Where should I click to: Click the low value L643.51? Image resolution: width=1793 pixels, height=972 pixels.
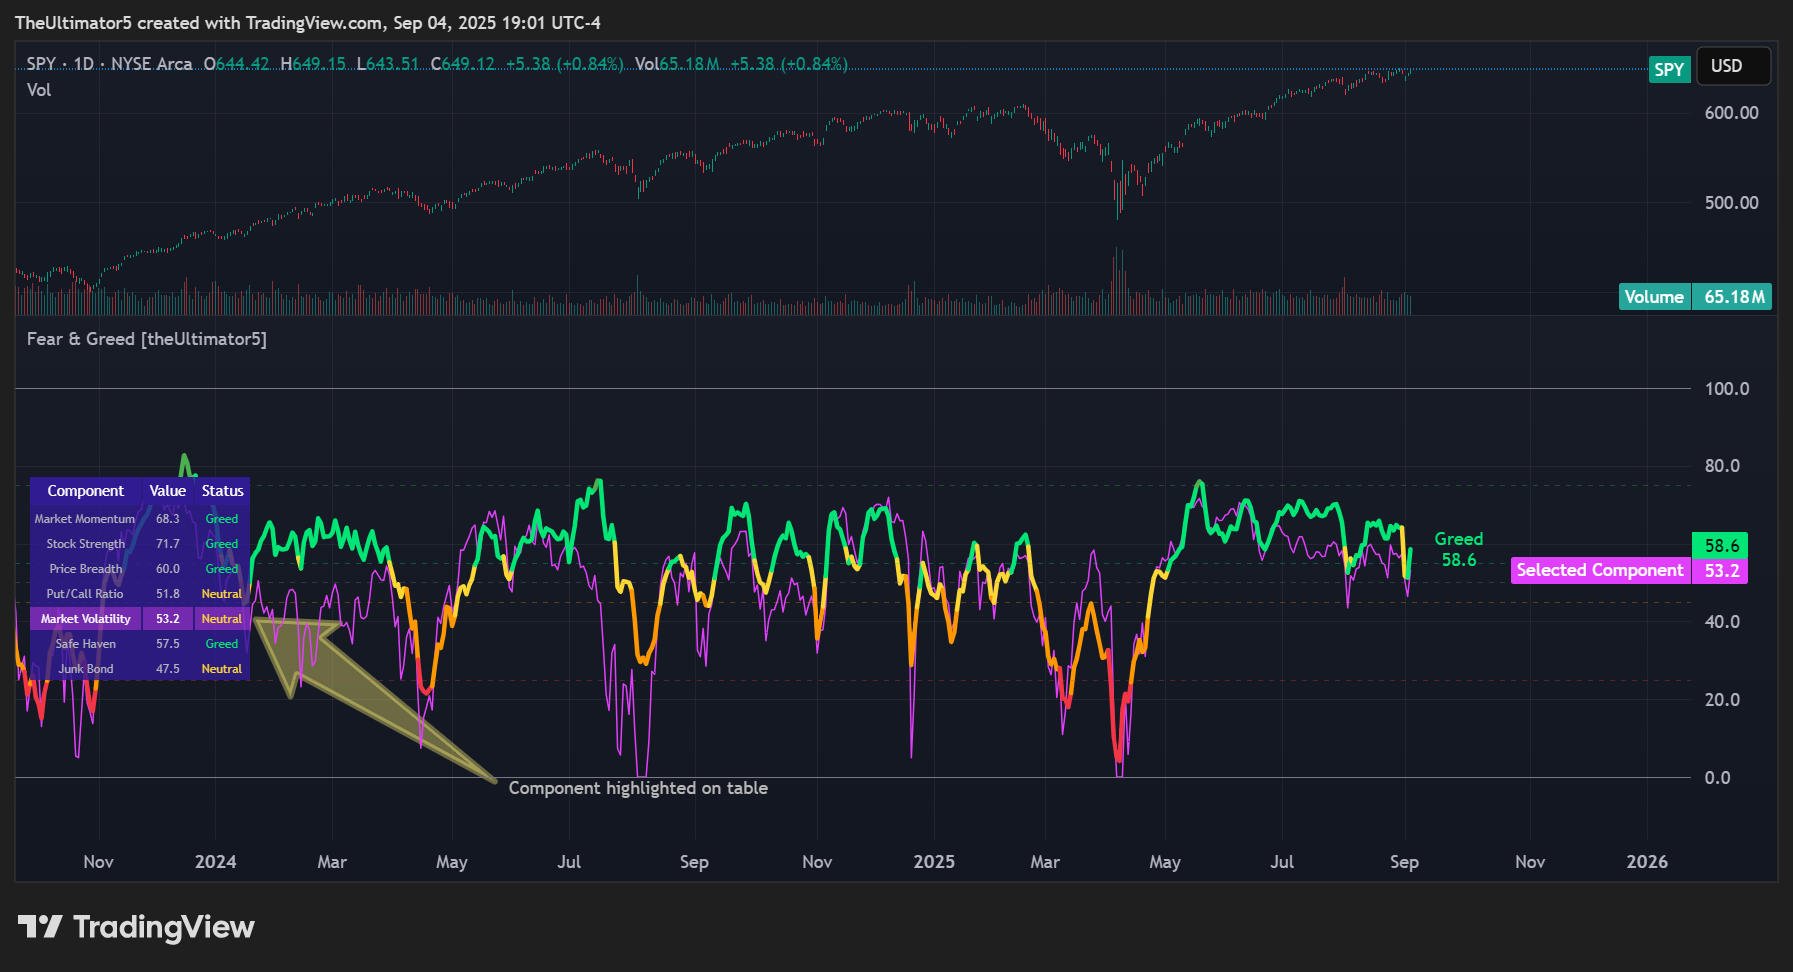pos(388,64)
